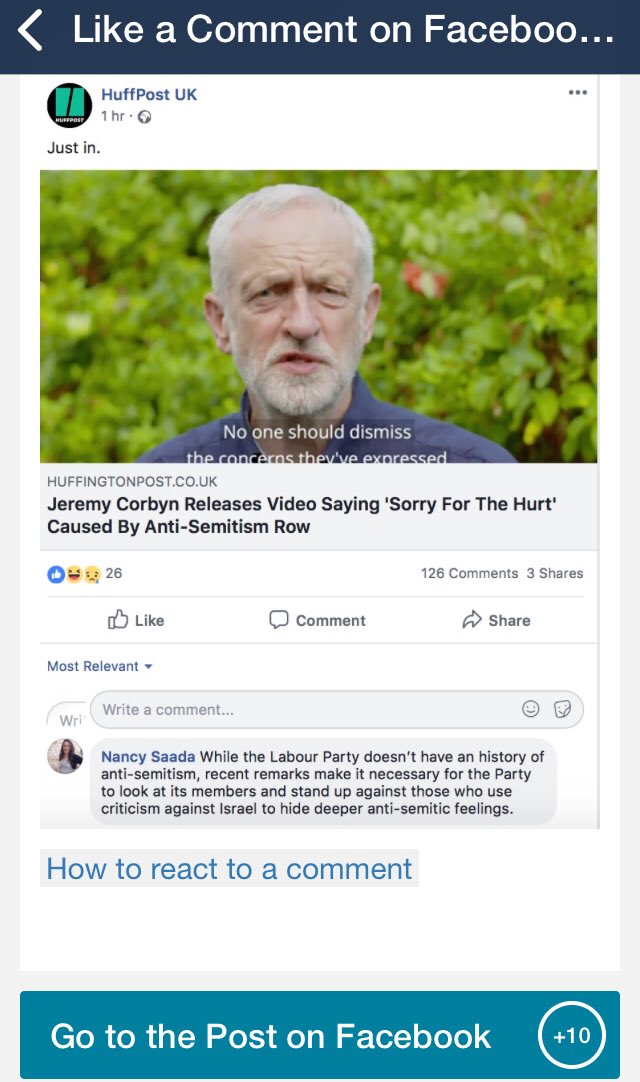The image size is (640, 1082).
Task: Click the Write a comment field
Action: (300, 709)
